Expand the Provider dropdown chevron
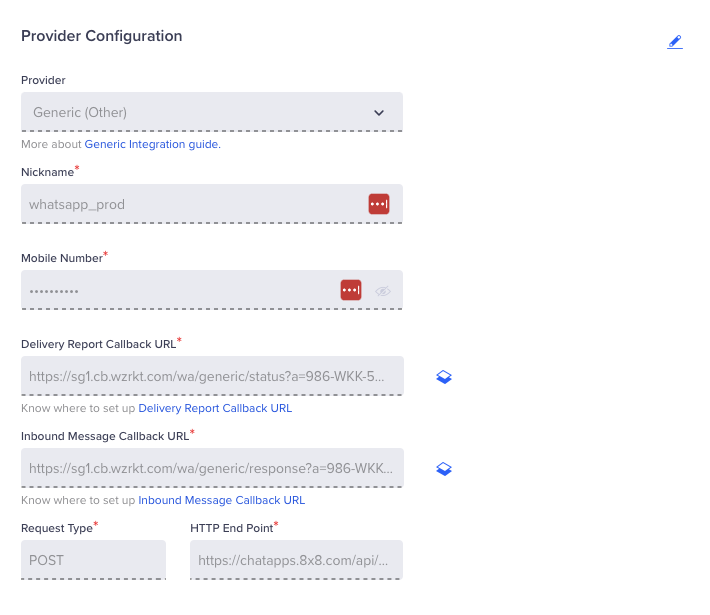 pyautogui.click(x=379, y=113)
